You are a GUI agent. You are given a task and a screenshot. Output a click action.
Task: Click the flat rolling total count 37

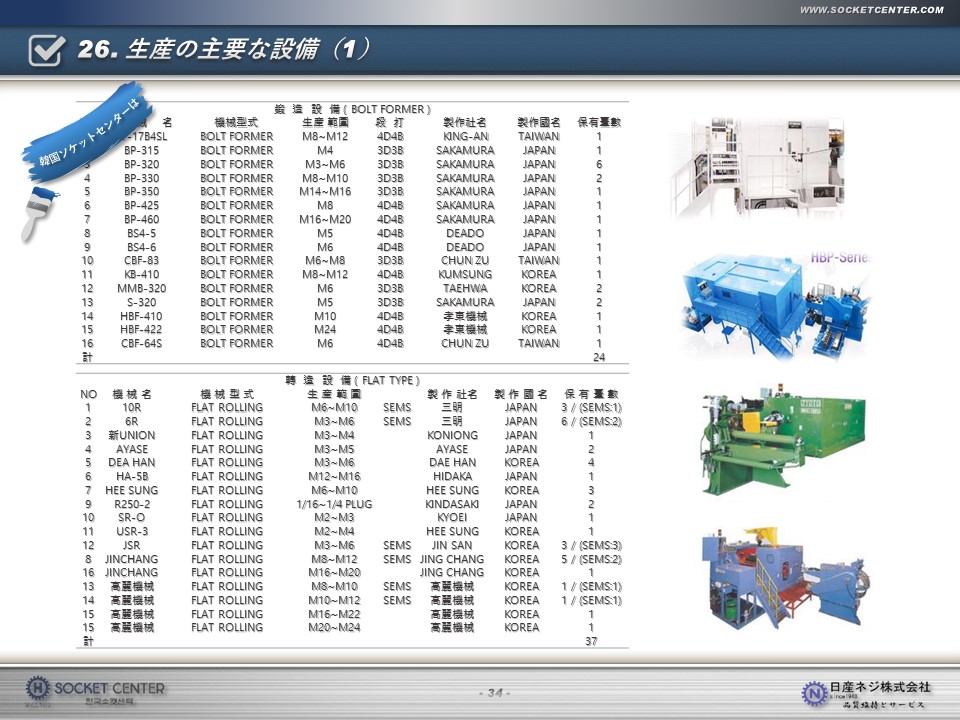point(591,642)
